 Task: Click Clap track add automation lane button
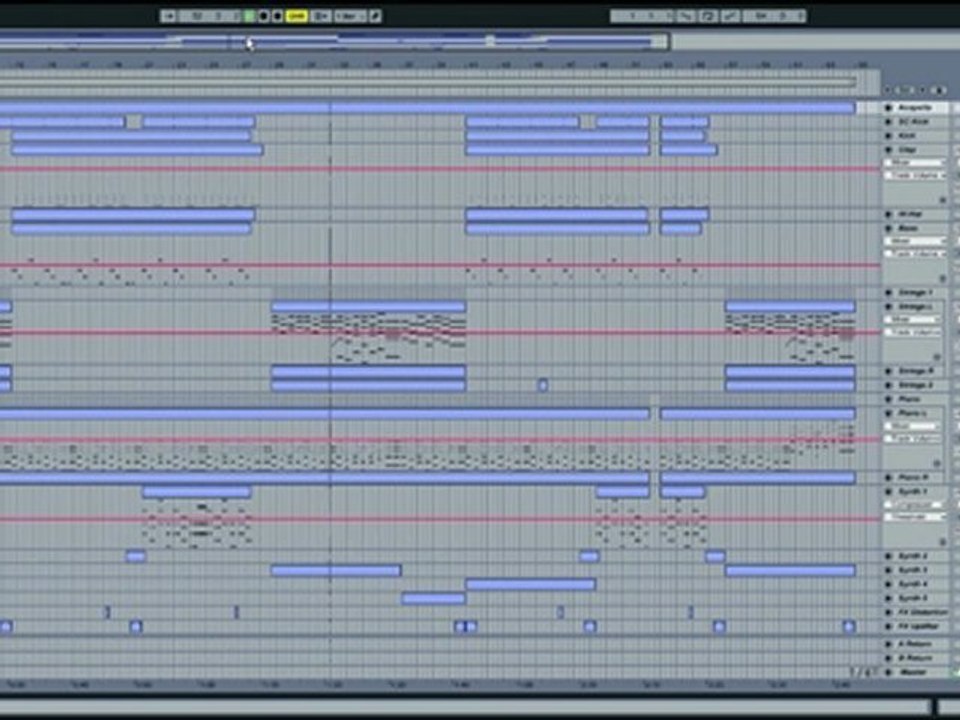point(942,200)
